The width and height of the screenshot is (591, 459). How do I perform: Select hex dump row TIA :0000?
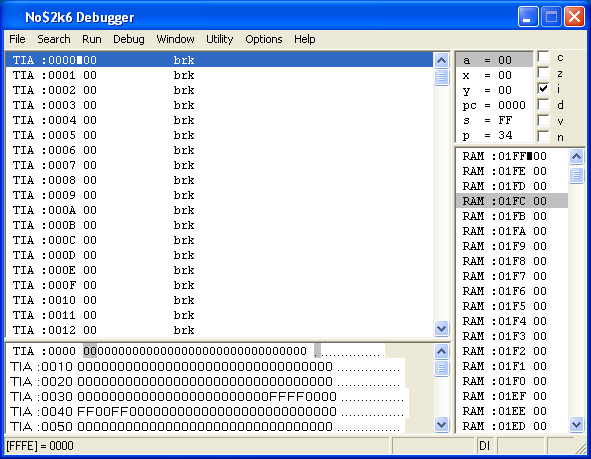[x=196, y=351]
